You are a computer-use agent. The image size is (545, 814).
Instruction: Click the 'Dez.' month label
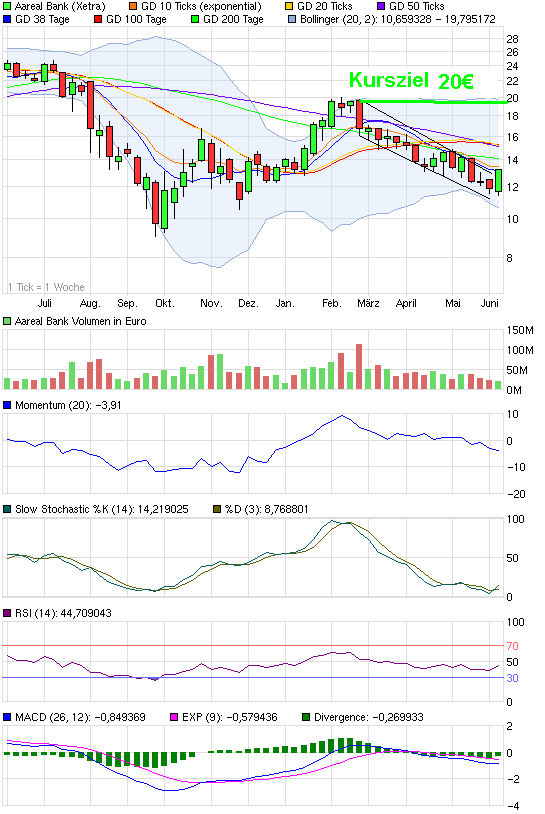coord(248,303)
